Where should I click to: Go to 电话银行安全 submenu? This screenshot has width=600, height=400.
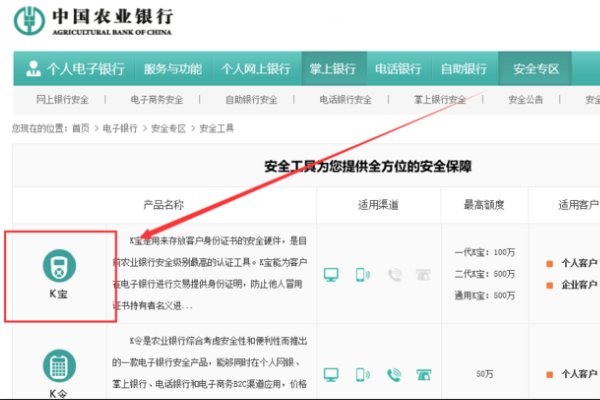coord(346,100)
